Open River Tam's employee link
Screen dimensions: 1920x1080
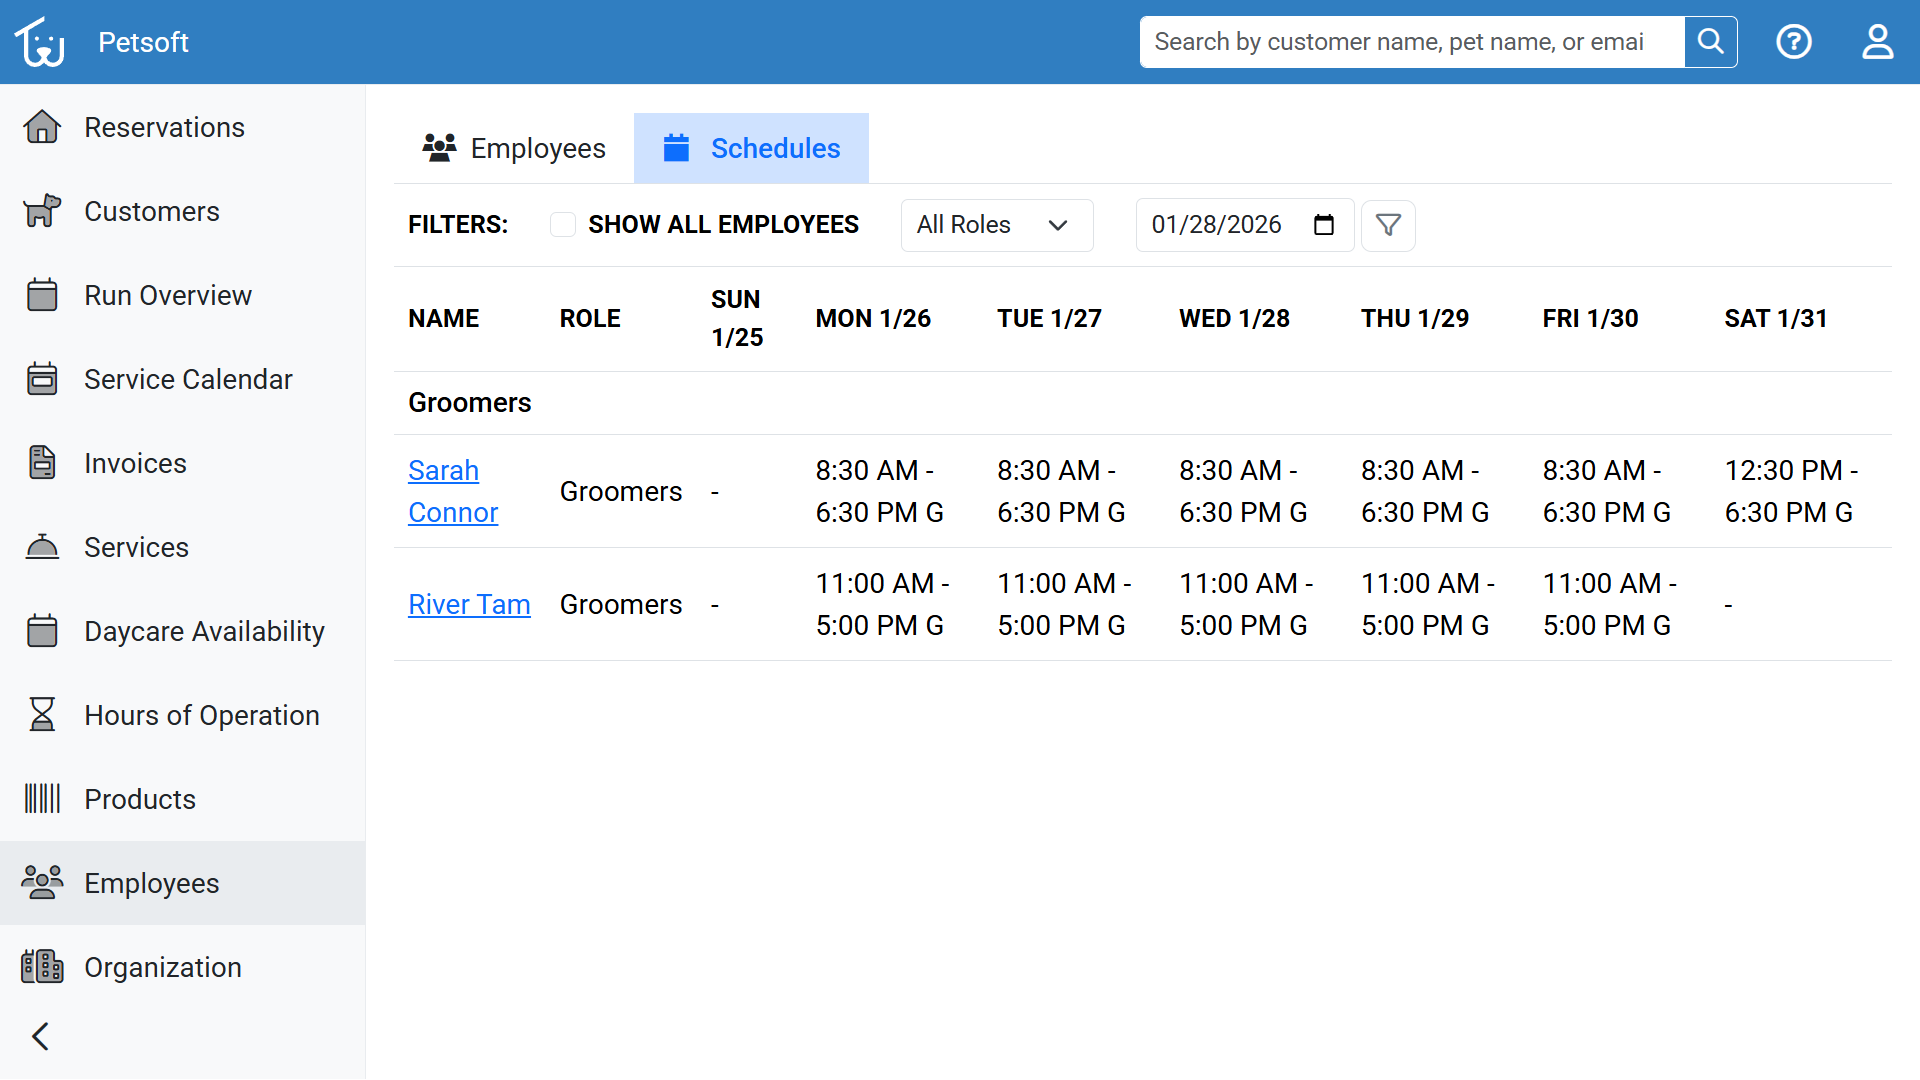pyautogui.click(x=469, y=604)
